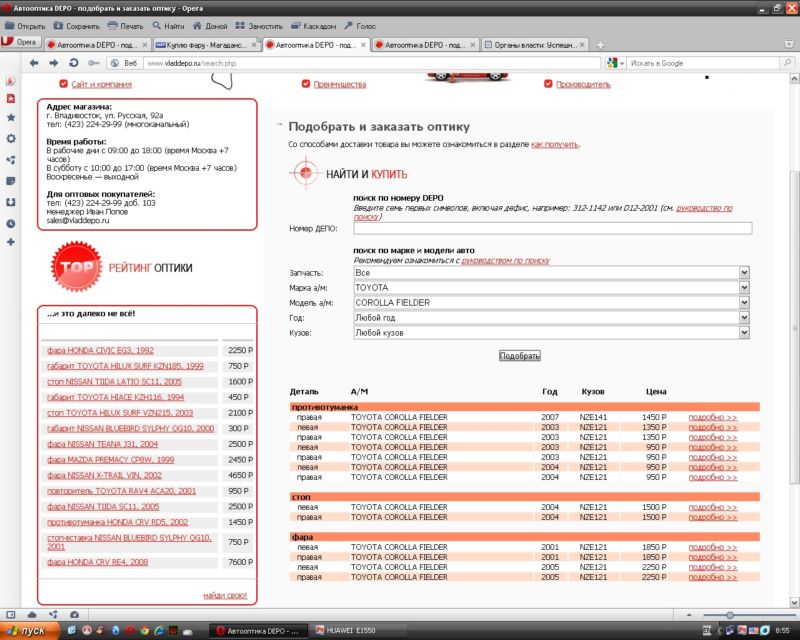Click the Windows пуск (Start) button

(30, 631)
